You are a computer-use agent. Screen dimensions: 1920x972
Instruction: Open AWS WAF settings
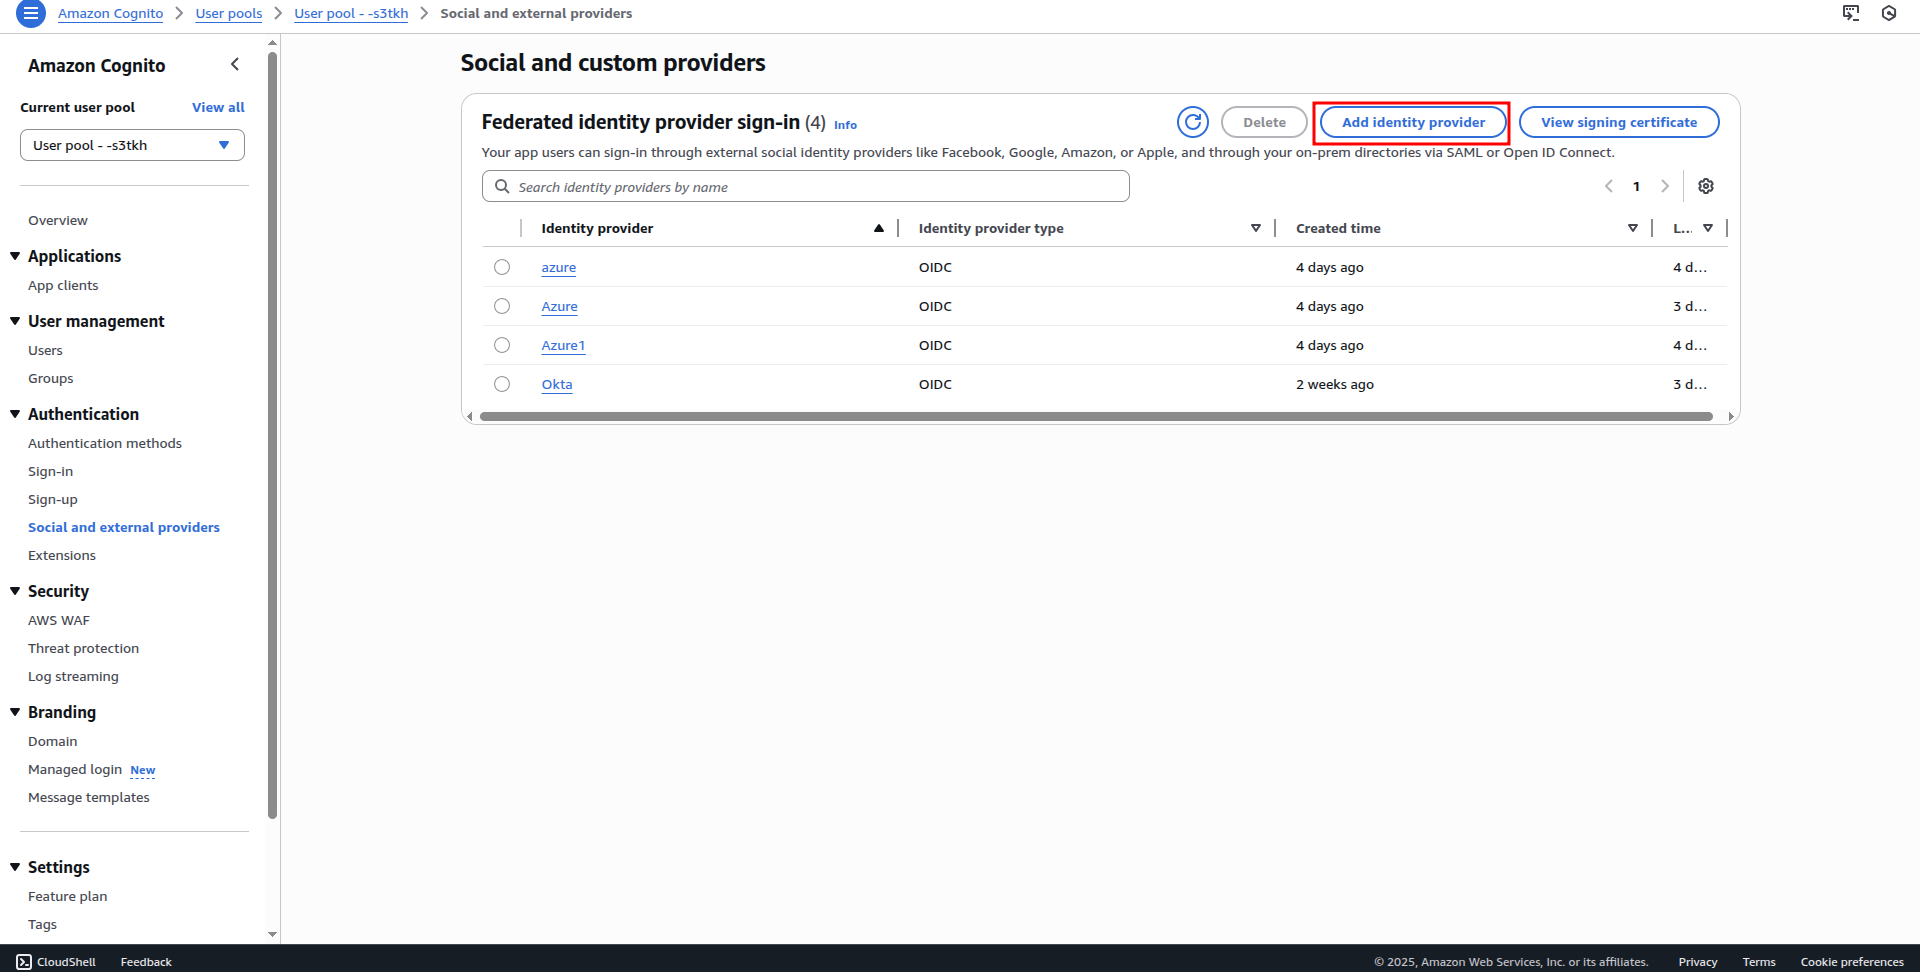click(59, 620)
